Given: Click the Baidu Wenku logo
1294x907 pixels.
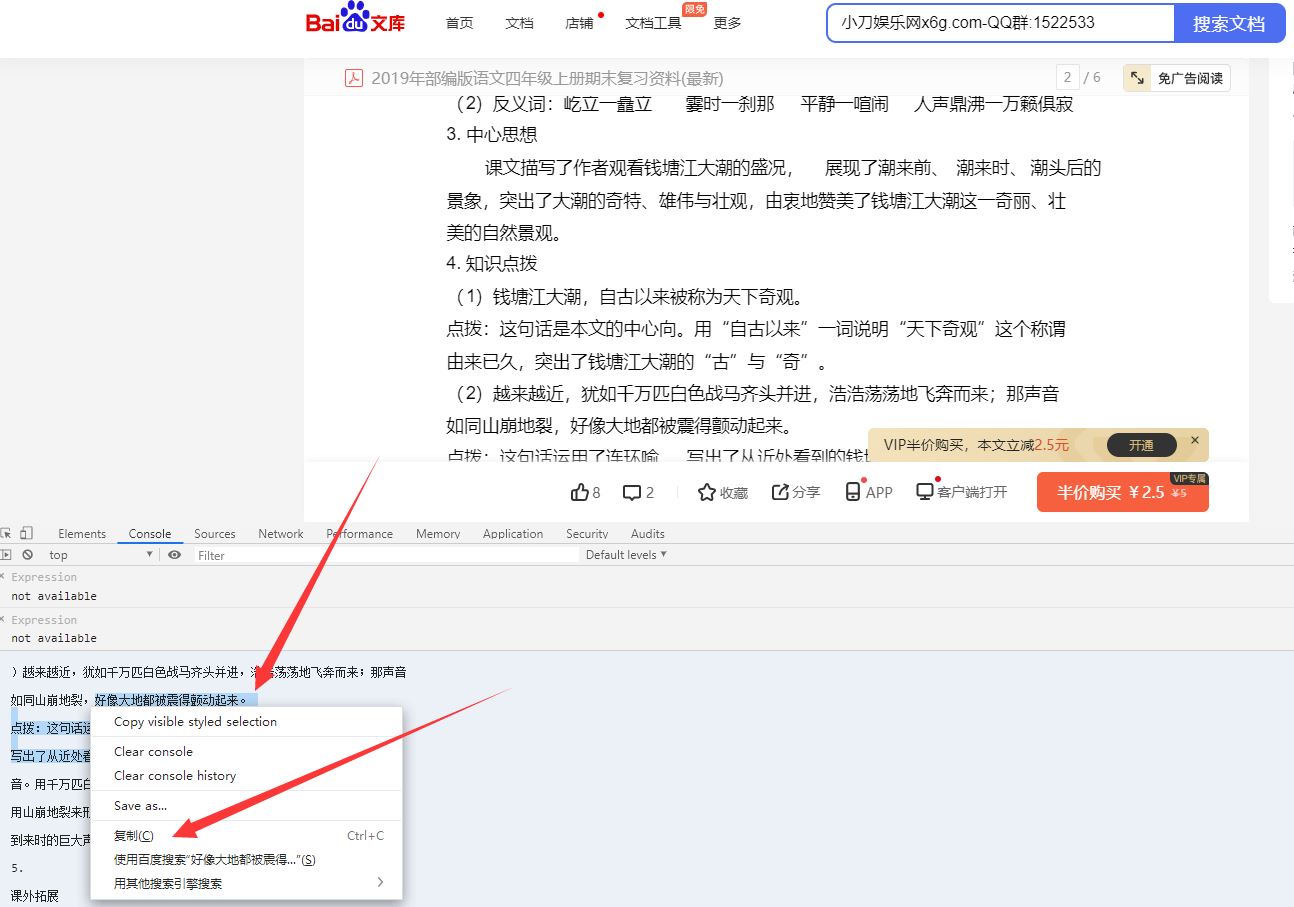Looking at the screenshot, I should 354,22.
